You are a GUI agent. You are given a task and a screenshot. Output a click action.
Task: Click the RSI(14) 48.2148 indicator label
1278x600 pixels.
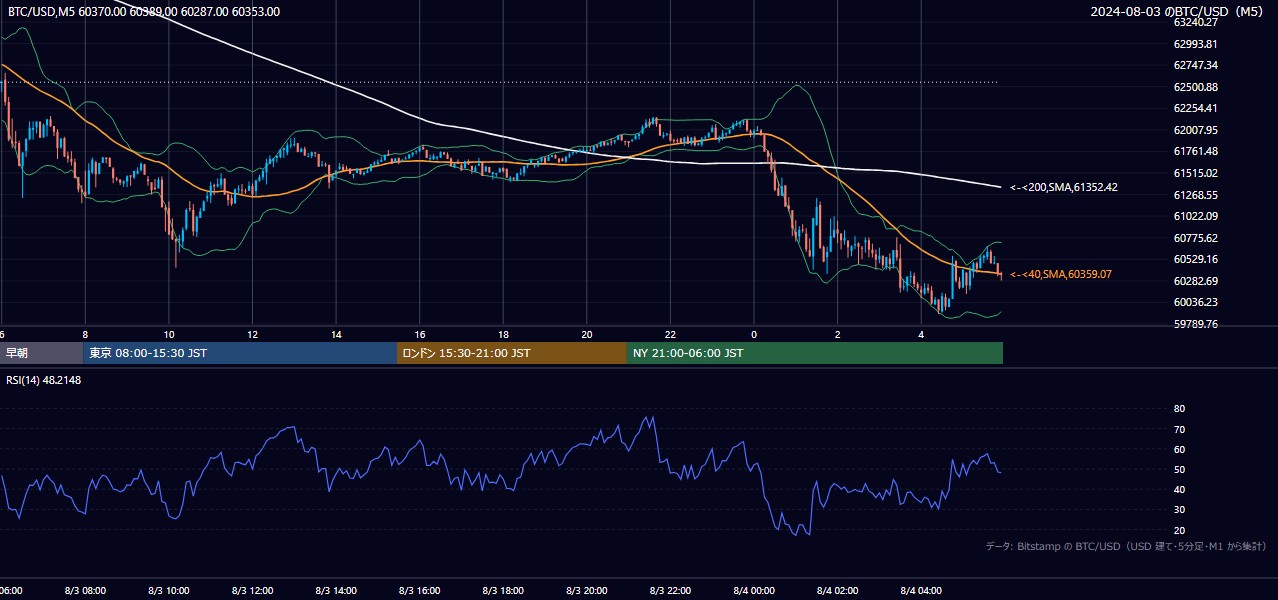tap(44, 380)
